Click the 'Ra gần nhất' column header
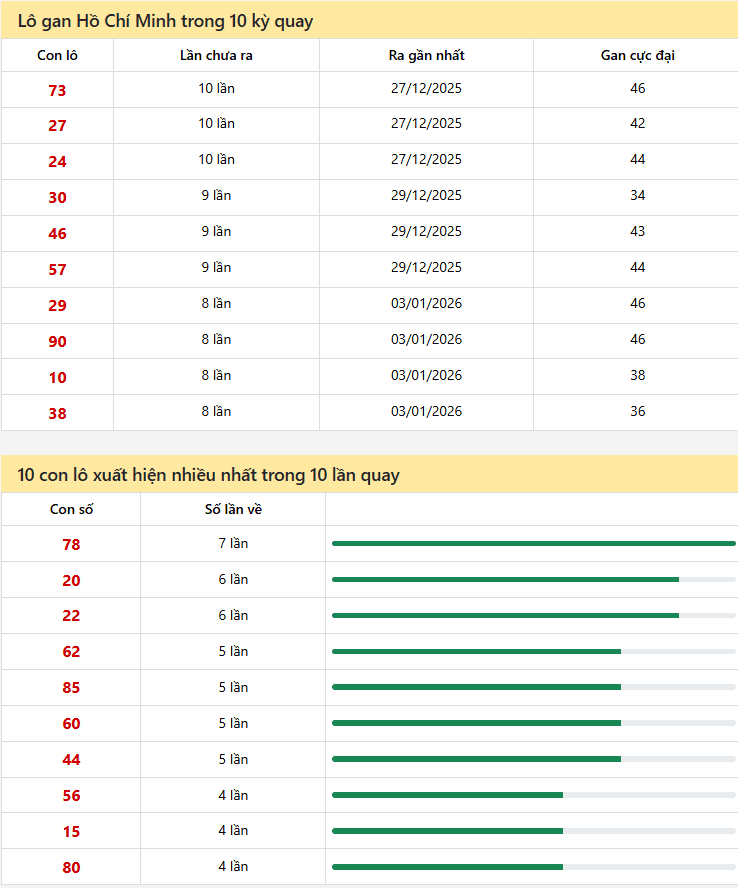The width and height of the screenshot is (738, 888). tap(426, 55)
